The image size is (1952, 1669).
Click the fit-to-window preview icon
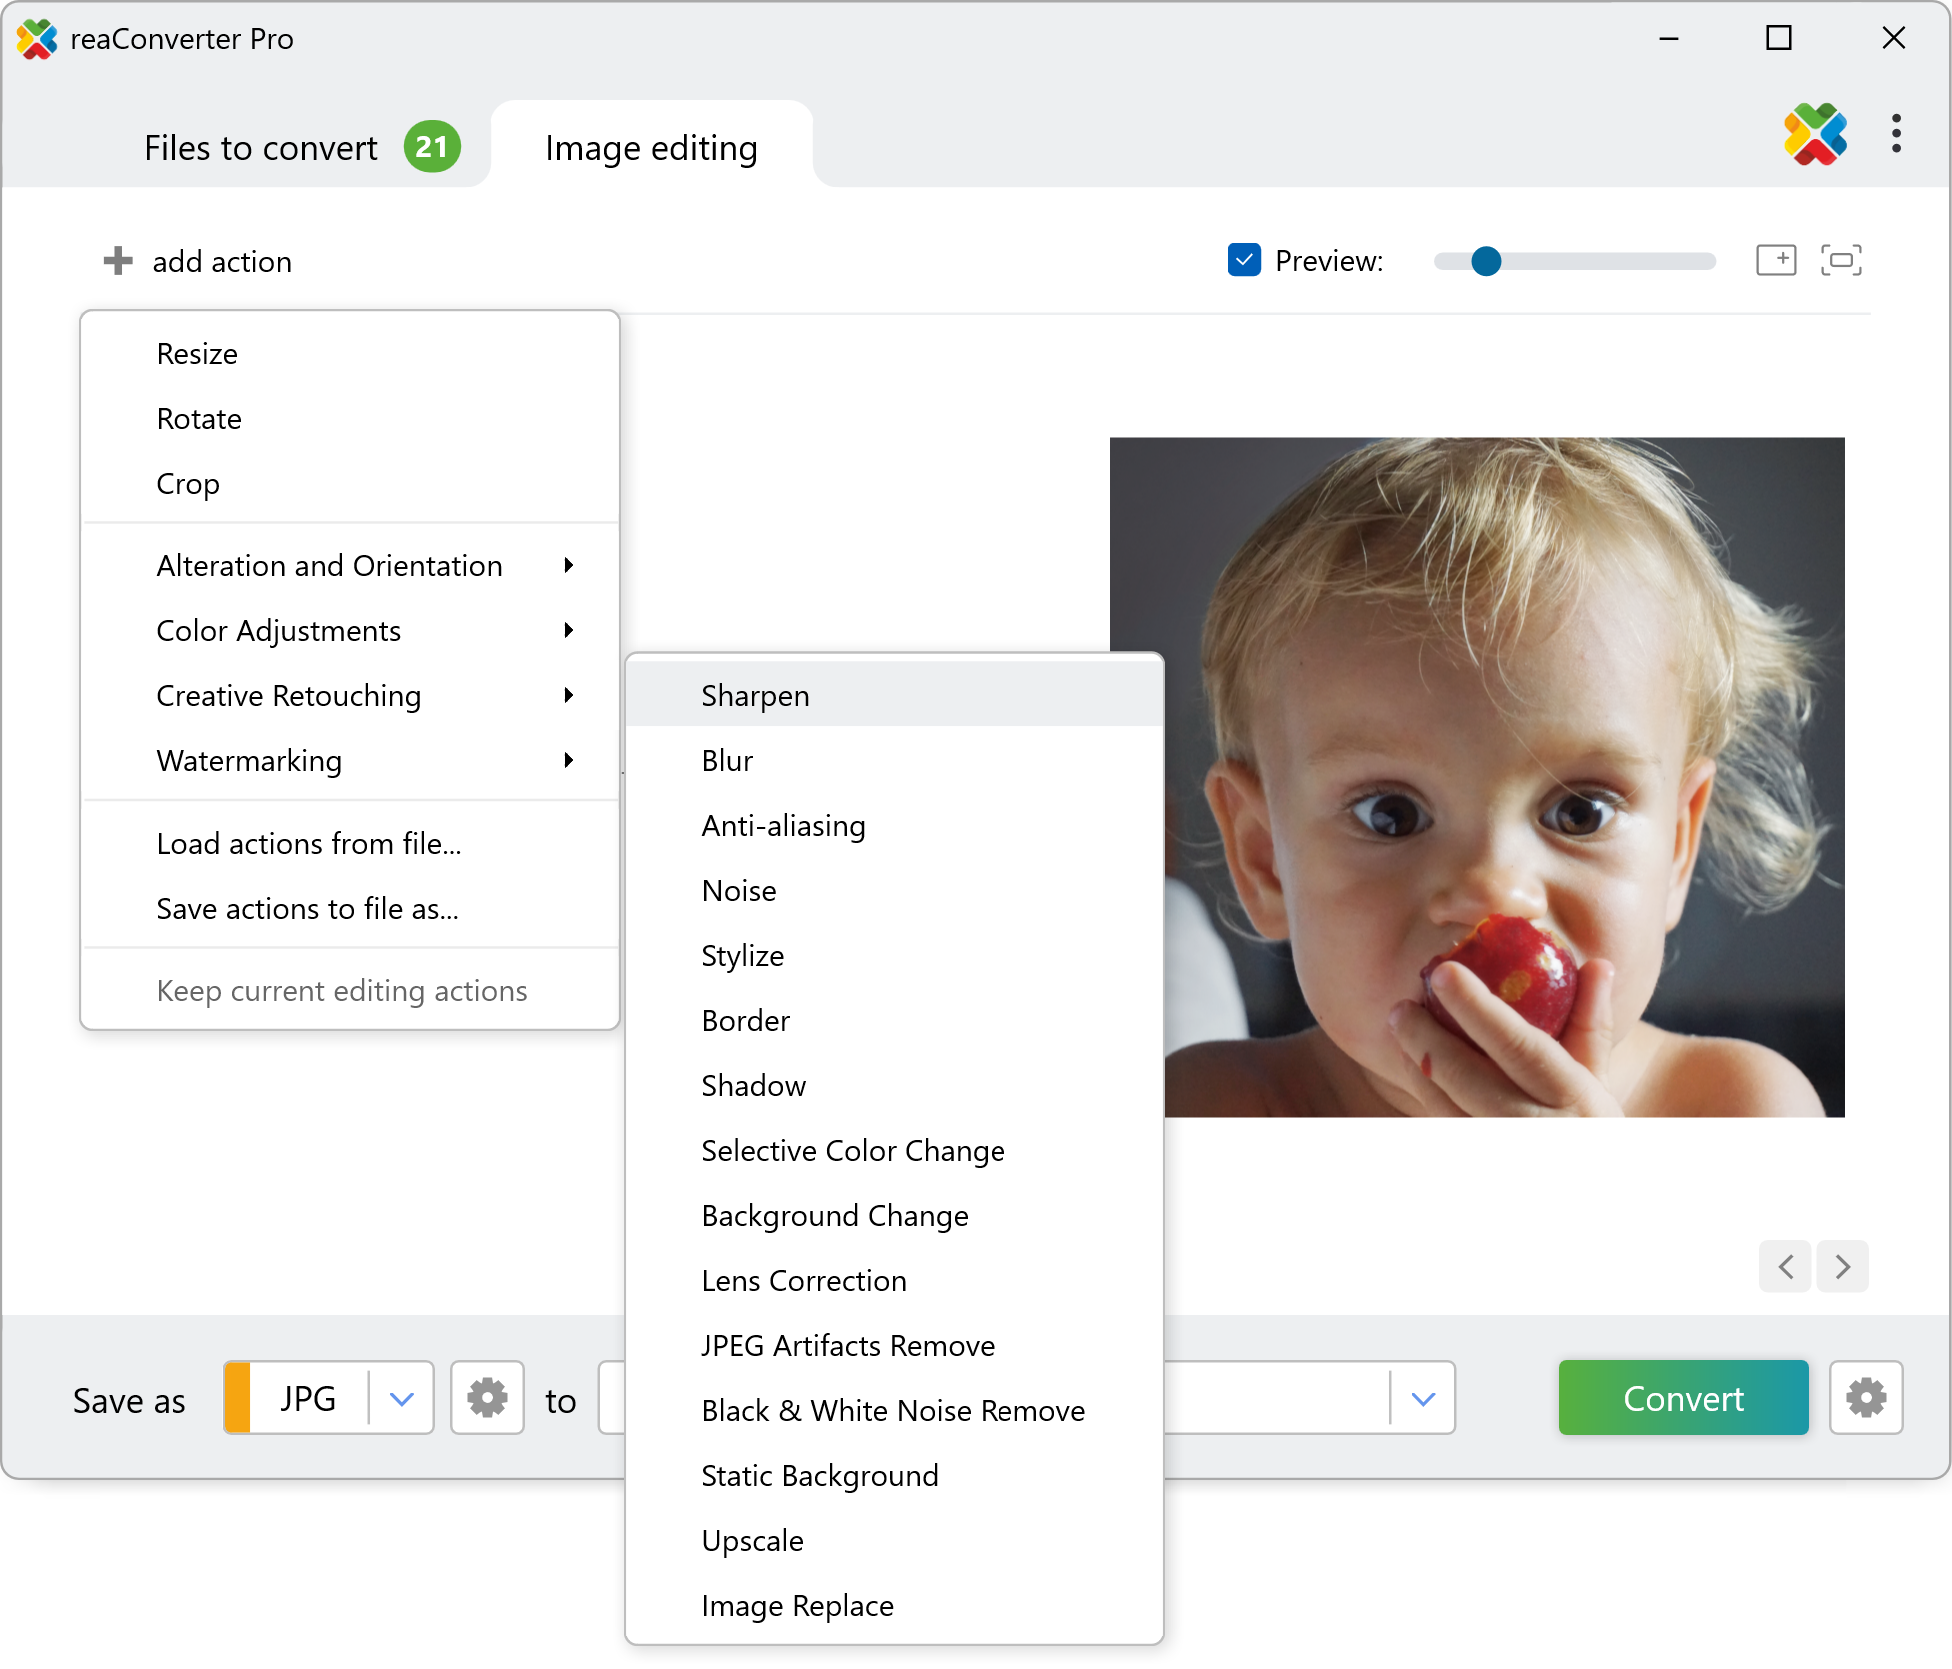coord(1841,260)
